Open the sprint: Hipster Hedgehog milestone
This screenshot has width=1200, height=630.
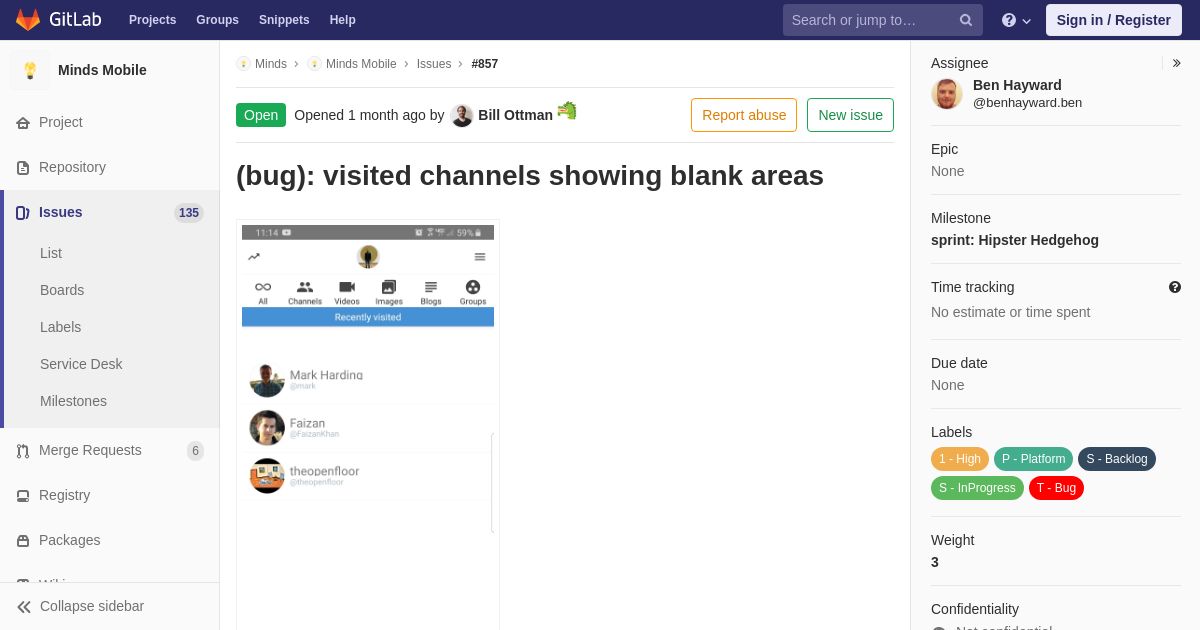coord(1015,240)
